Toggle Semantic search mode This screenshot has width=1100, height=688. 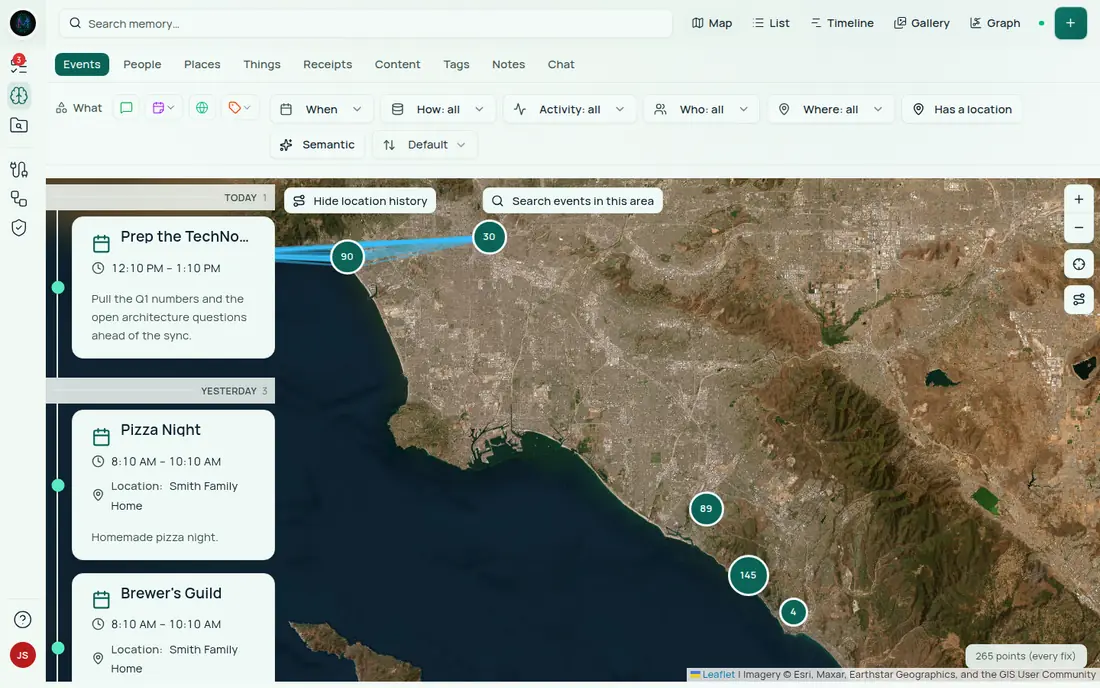coord(317,144)
